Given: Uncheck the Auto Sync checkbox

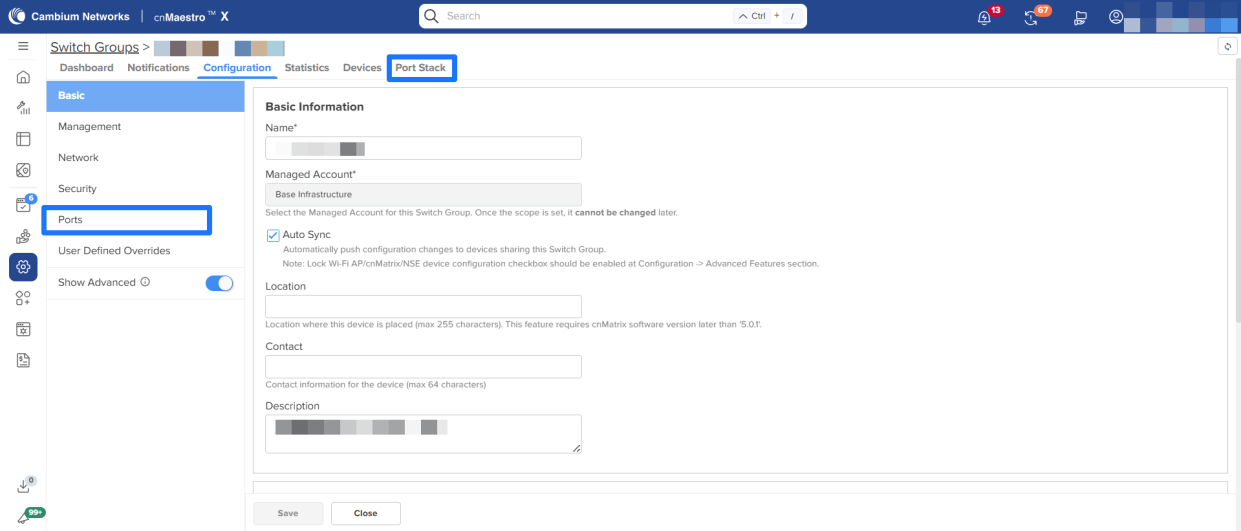Looking at the screenshot, I should (273, 235).
